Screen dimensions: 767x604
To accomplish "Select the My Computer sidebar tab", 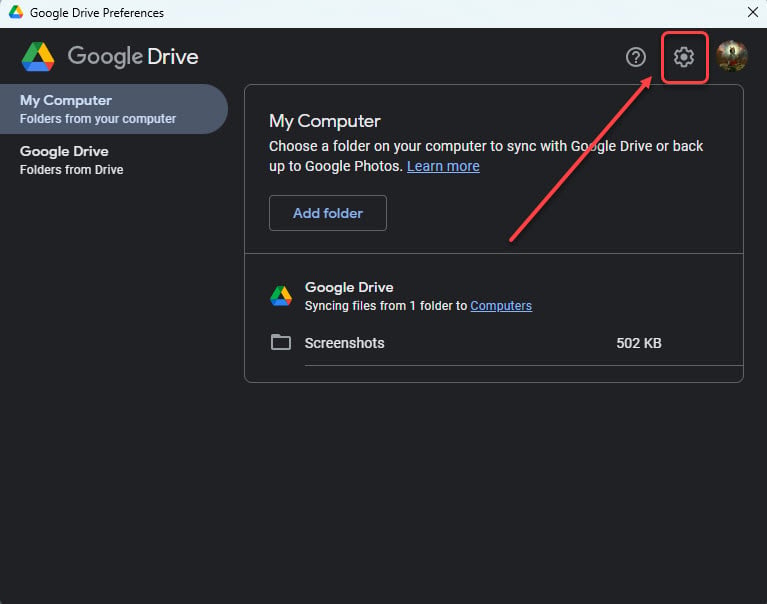I will pyautogui.click(x=114, y=109).
